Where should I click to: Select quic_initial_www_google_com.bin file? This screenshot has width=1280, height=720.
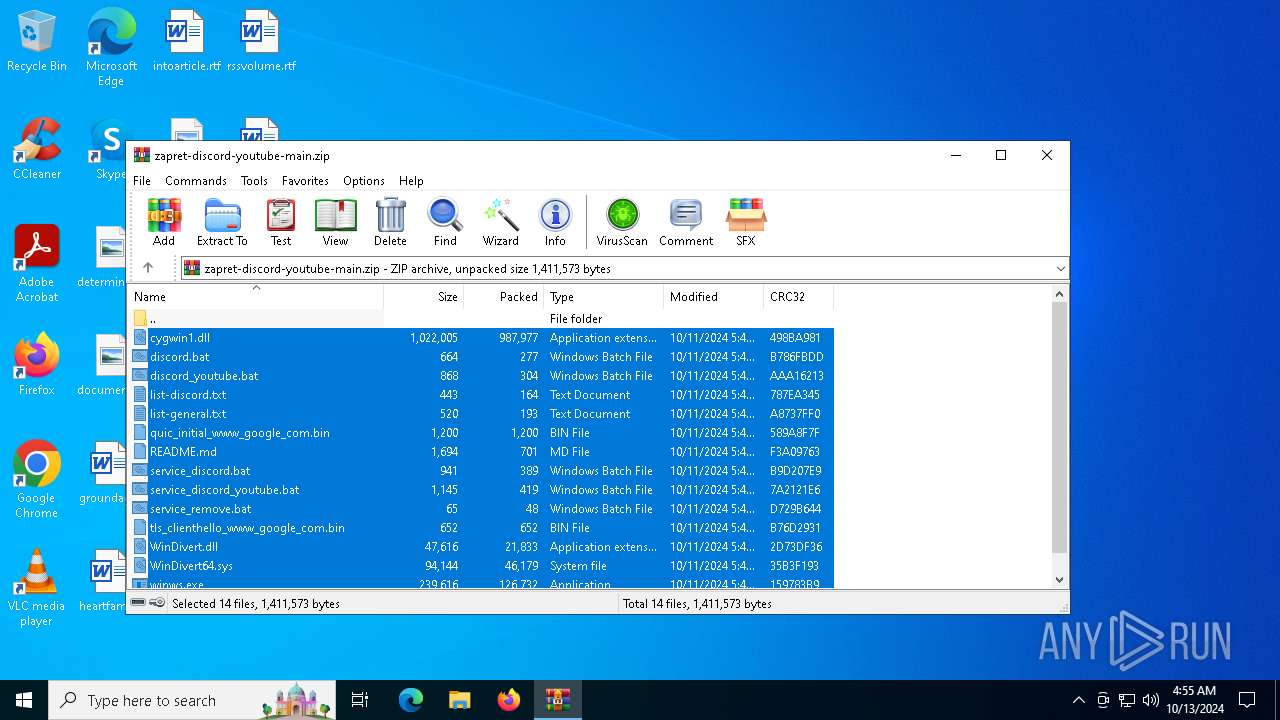480,433
